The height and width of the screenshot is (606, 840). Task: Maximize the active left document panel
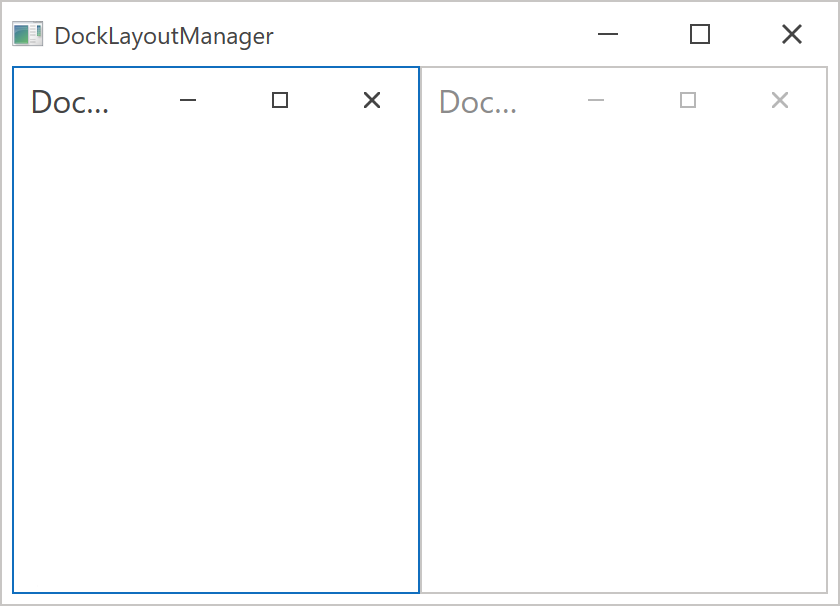pos(280,100)
